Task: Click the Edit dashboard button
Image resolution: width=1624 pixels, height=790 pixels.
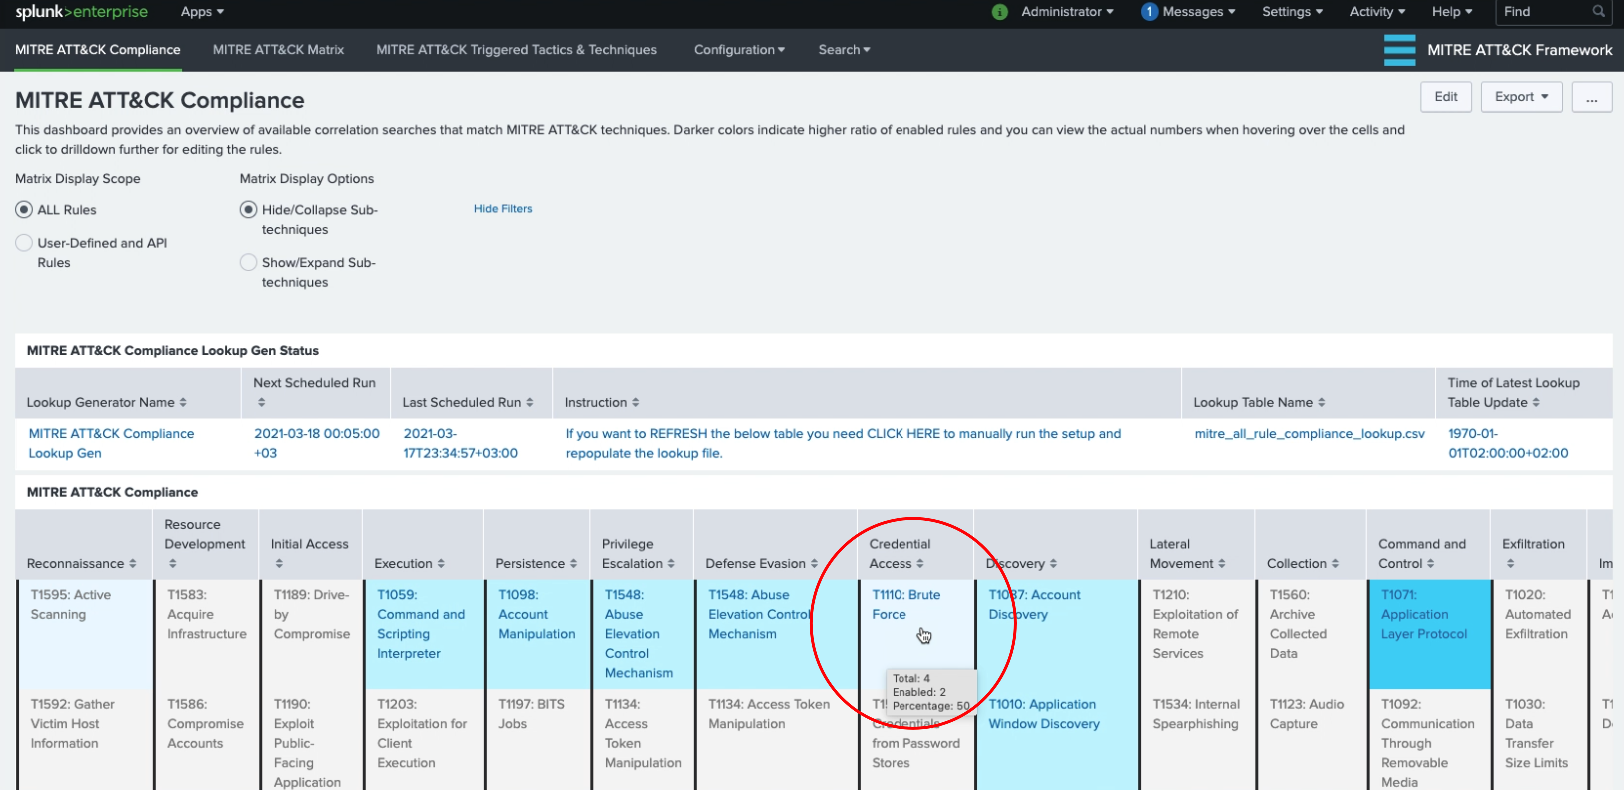Action: [x=1446, y=97]
